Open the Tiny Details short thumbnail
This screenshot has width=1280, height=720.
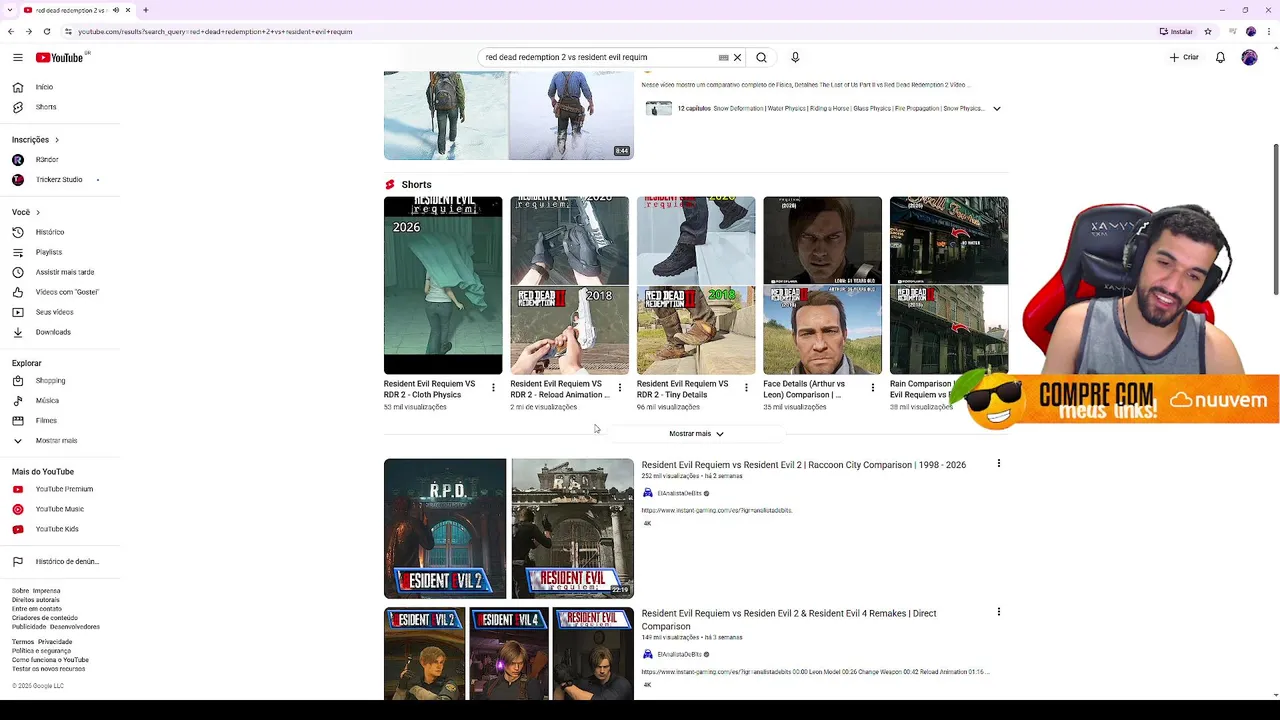696,285
